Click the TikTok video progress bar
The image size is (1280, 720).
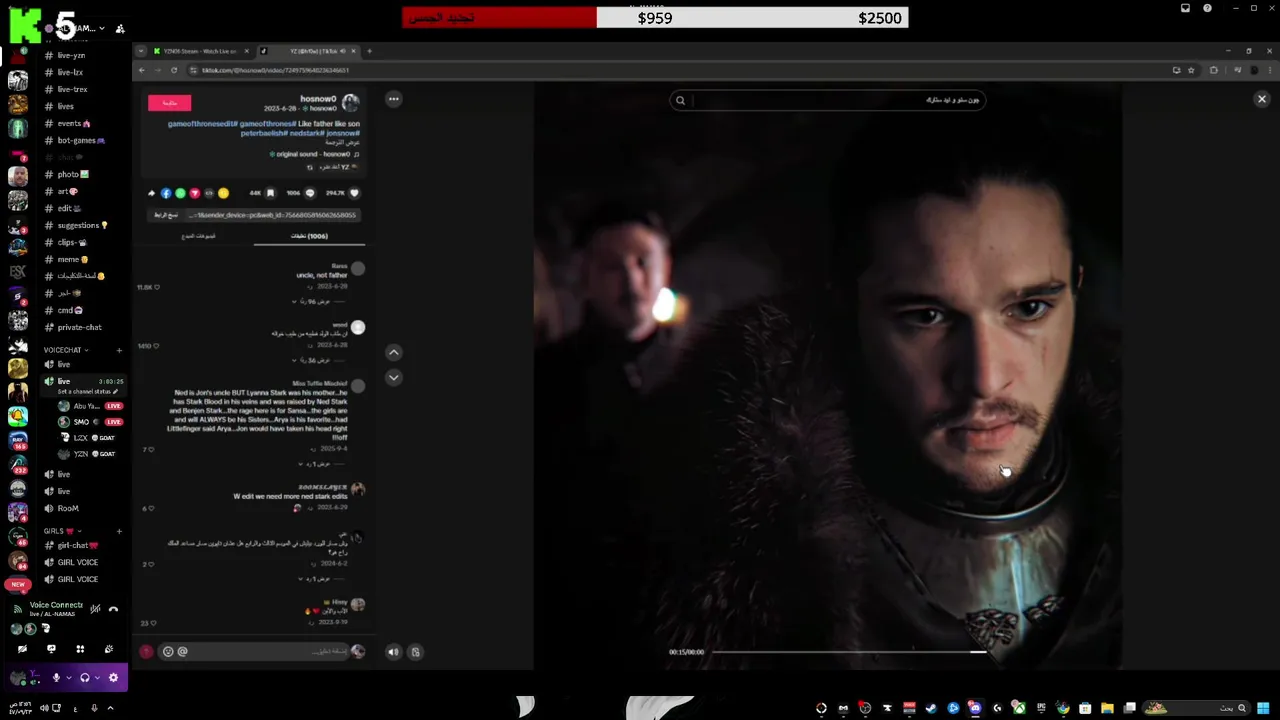pos(850,652)
